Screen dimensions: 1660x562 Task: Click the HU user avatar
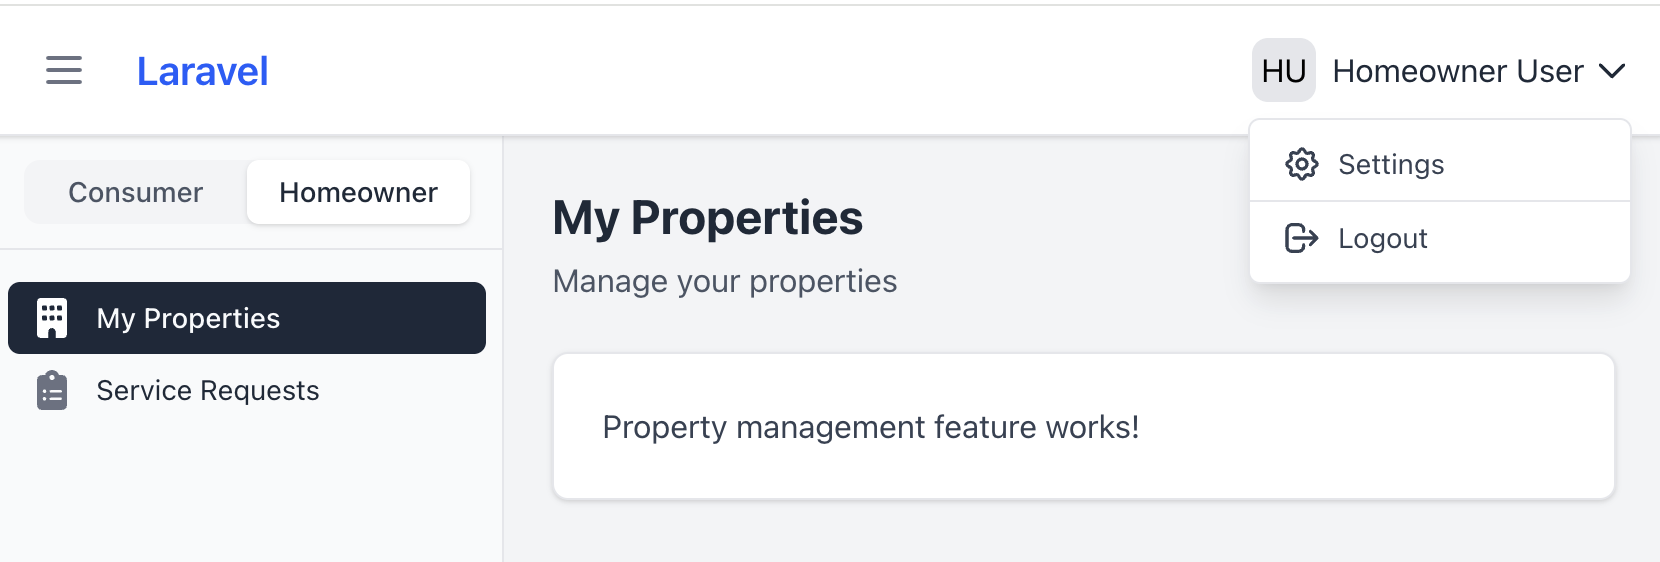[1283, 71]
